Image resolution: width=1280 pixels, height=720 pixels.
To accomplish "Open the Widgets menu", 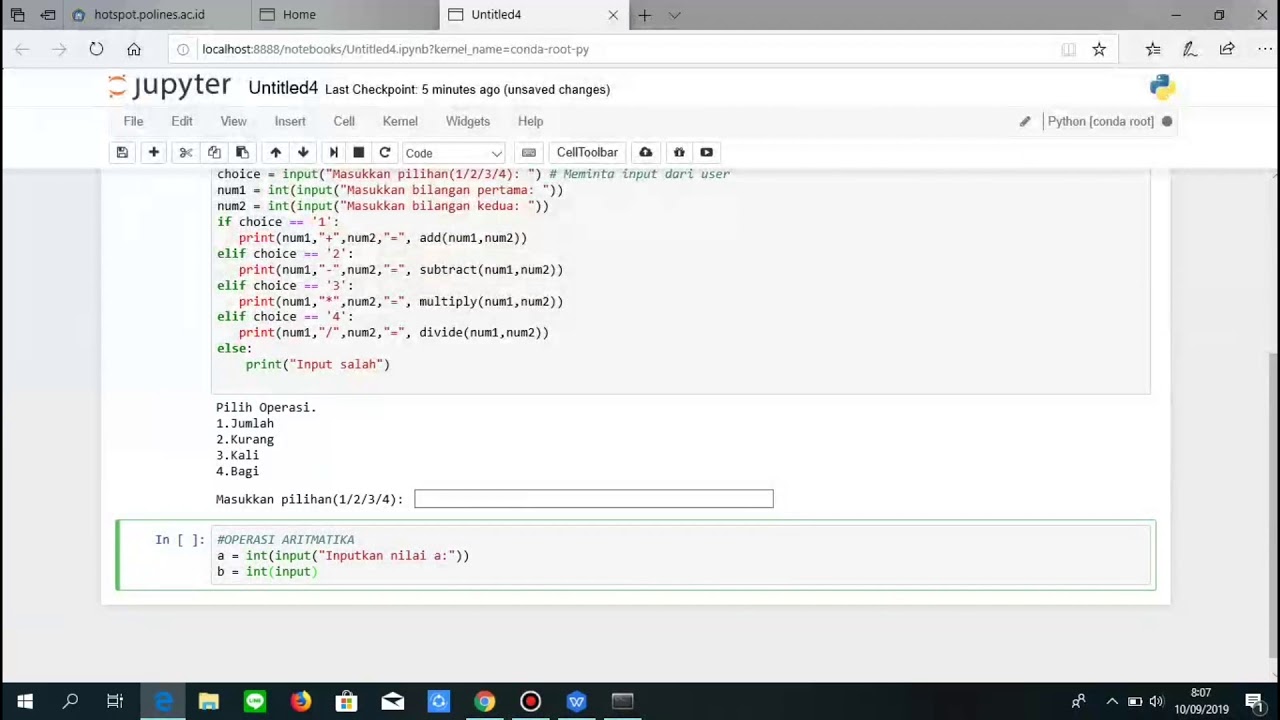I will (x=468, y=122).
